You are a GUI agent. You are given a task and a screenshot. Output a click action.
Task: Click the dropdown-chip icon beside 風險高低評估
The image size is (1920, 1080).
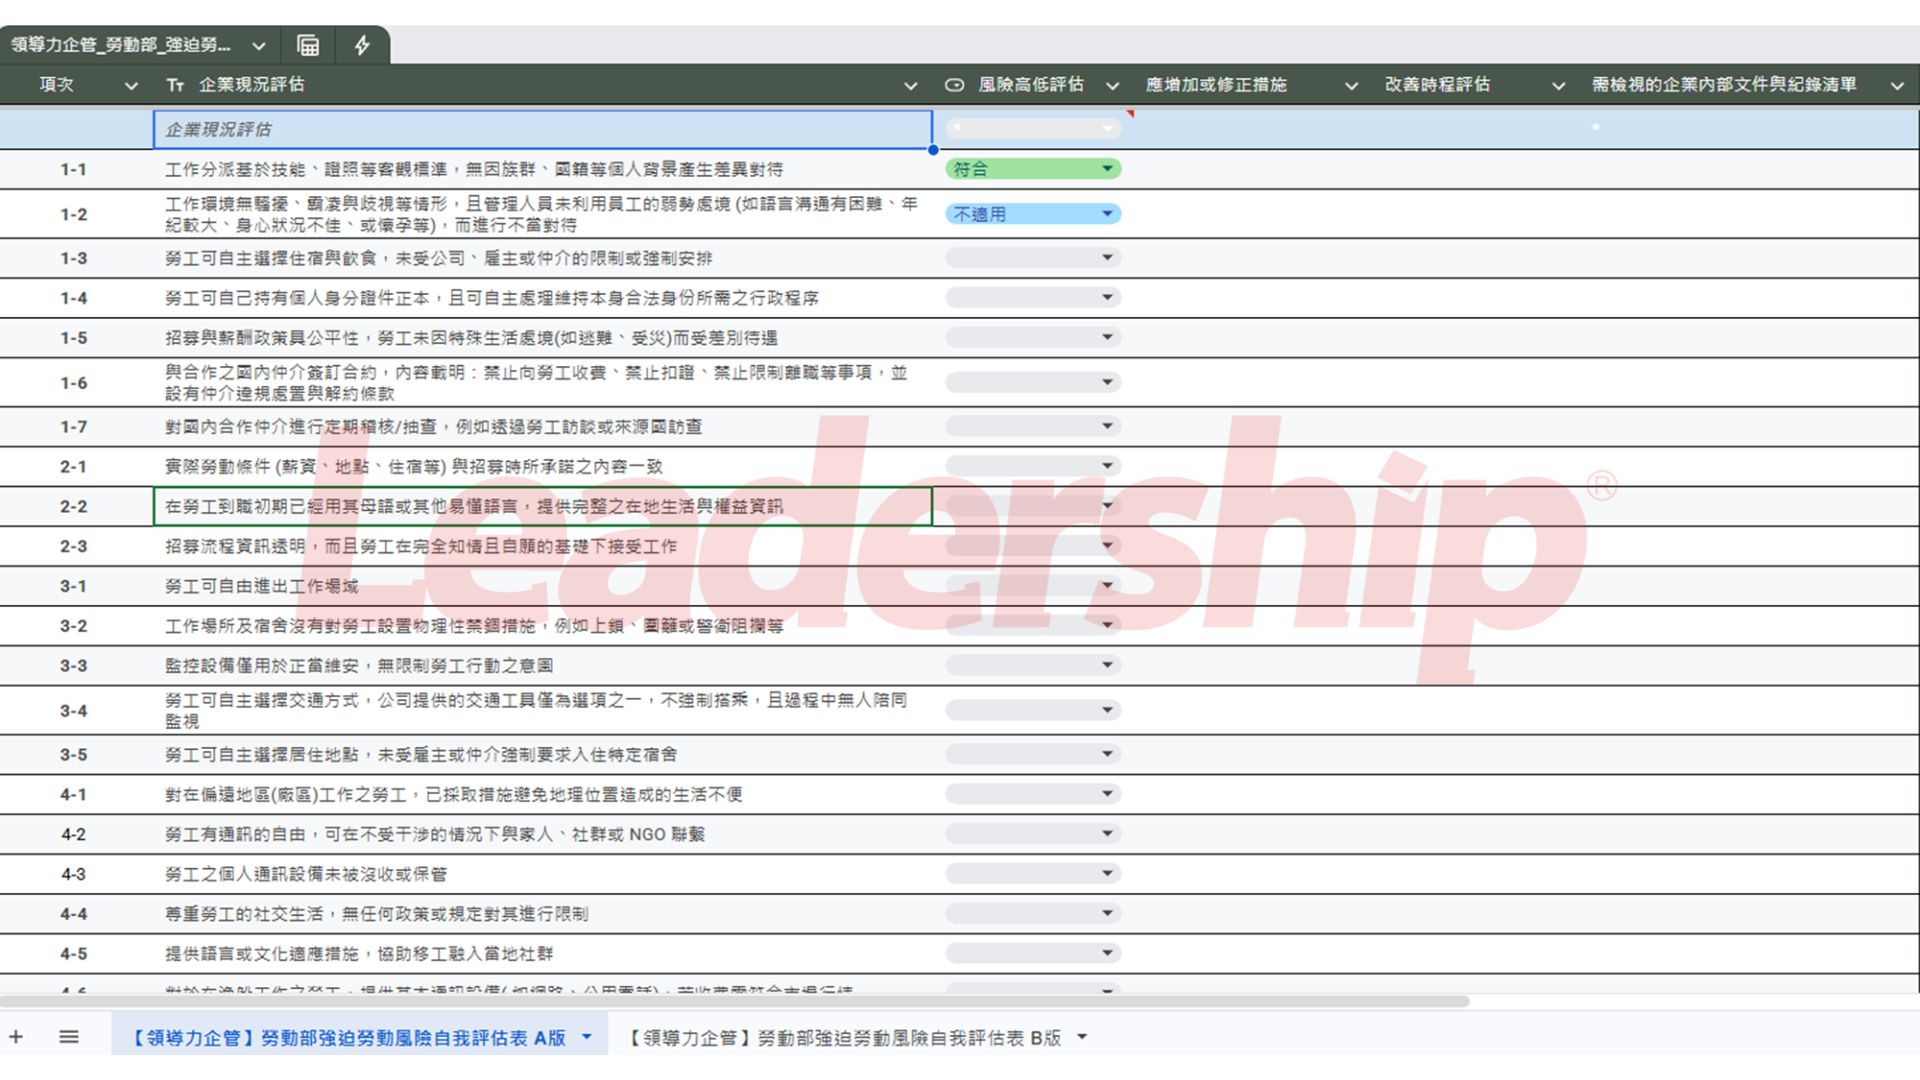tap(954, 85)
